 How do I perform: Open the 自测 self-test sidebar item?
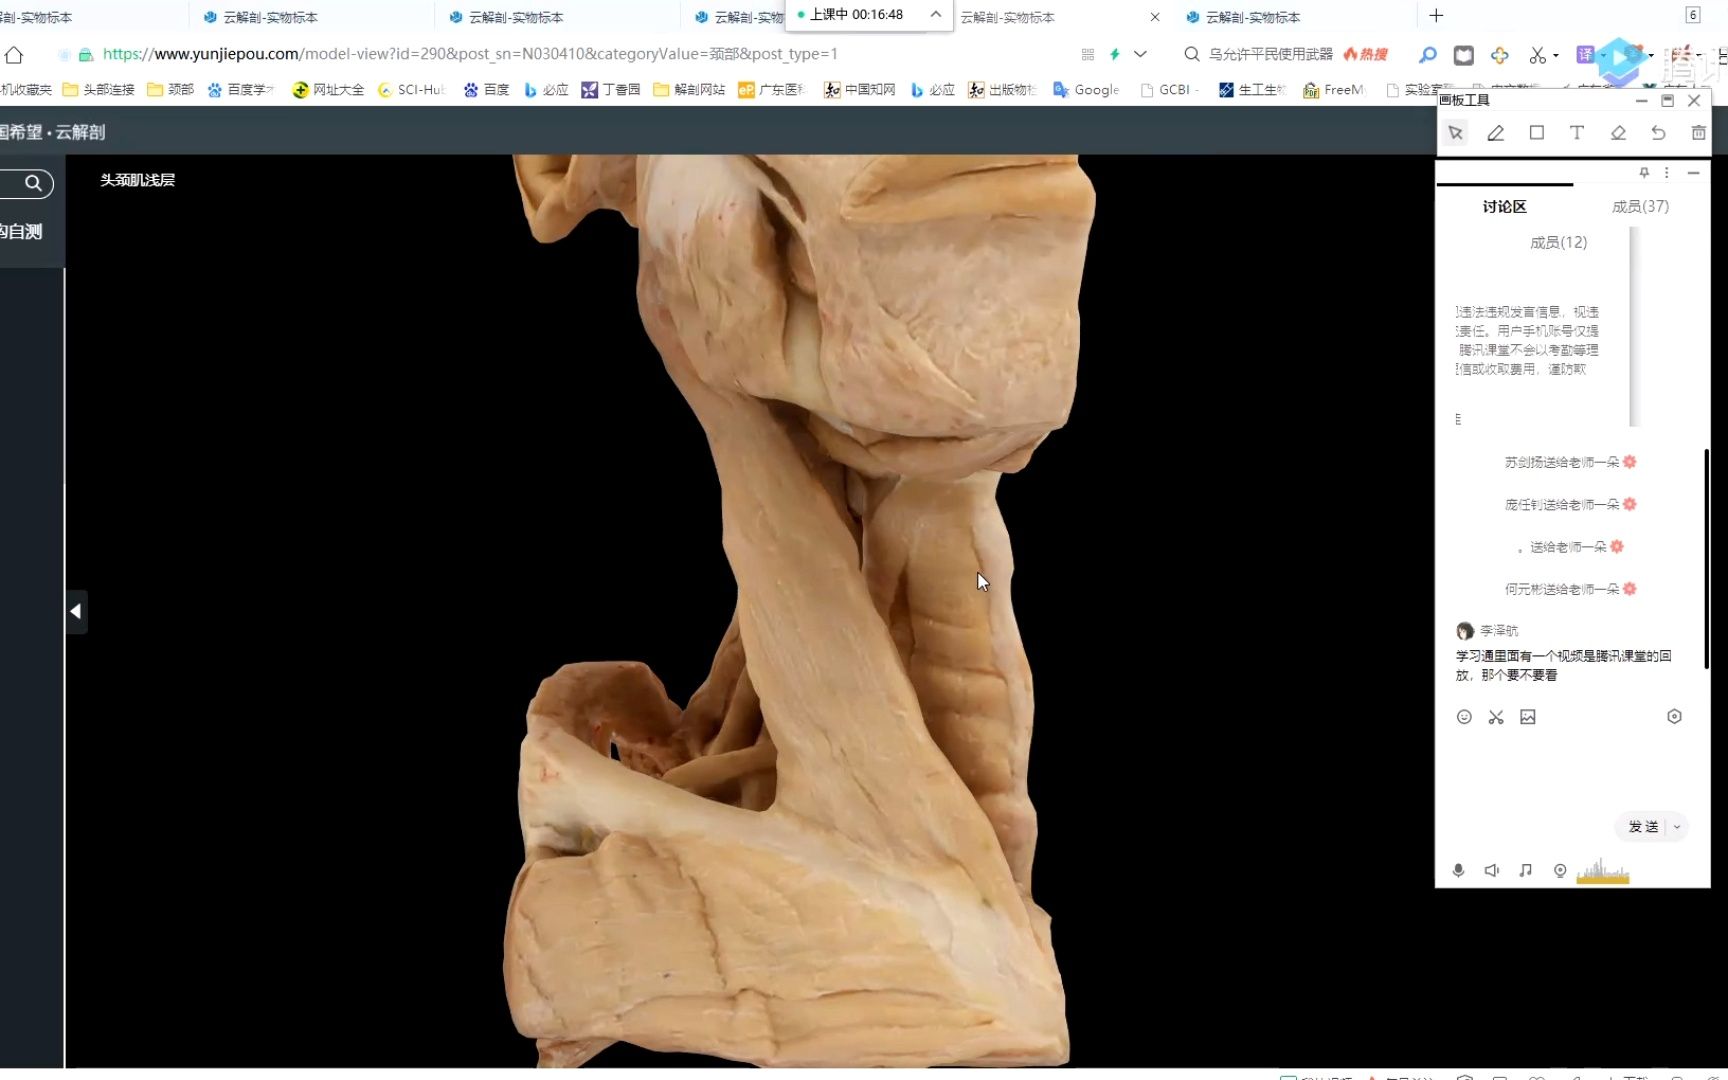[x=22, y=232]
